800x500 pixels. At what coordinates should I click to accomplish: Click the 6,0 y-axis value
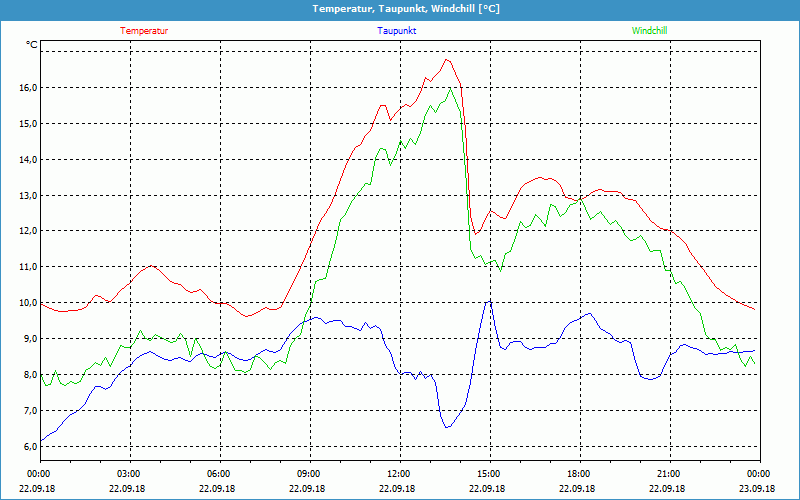(31, 446)
